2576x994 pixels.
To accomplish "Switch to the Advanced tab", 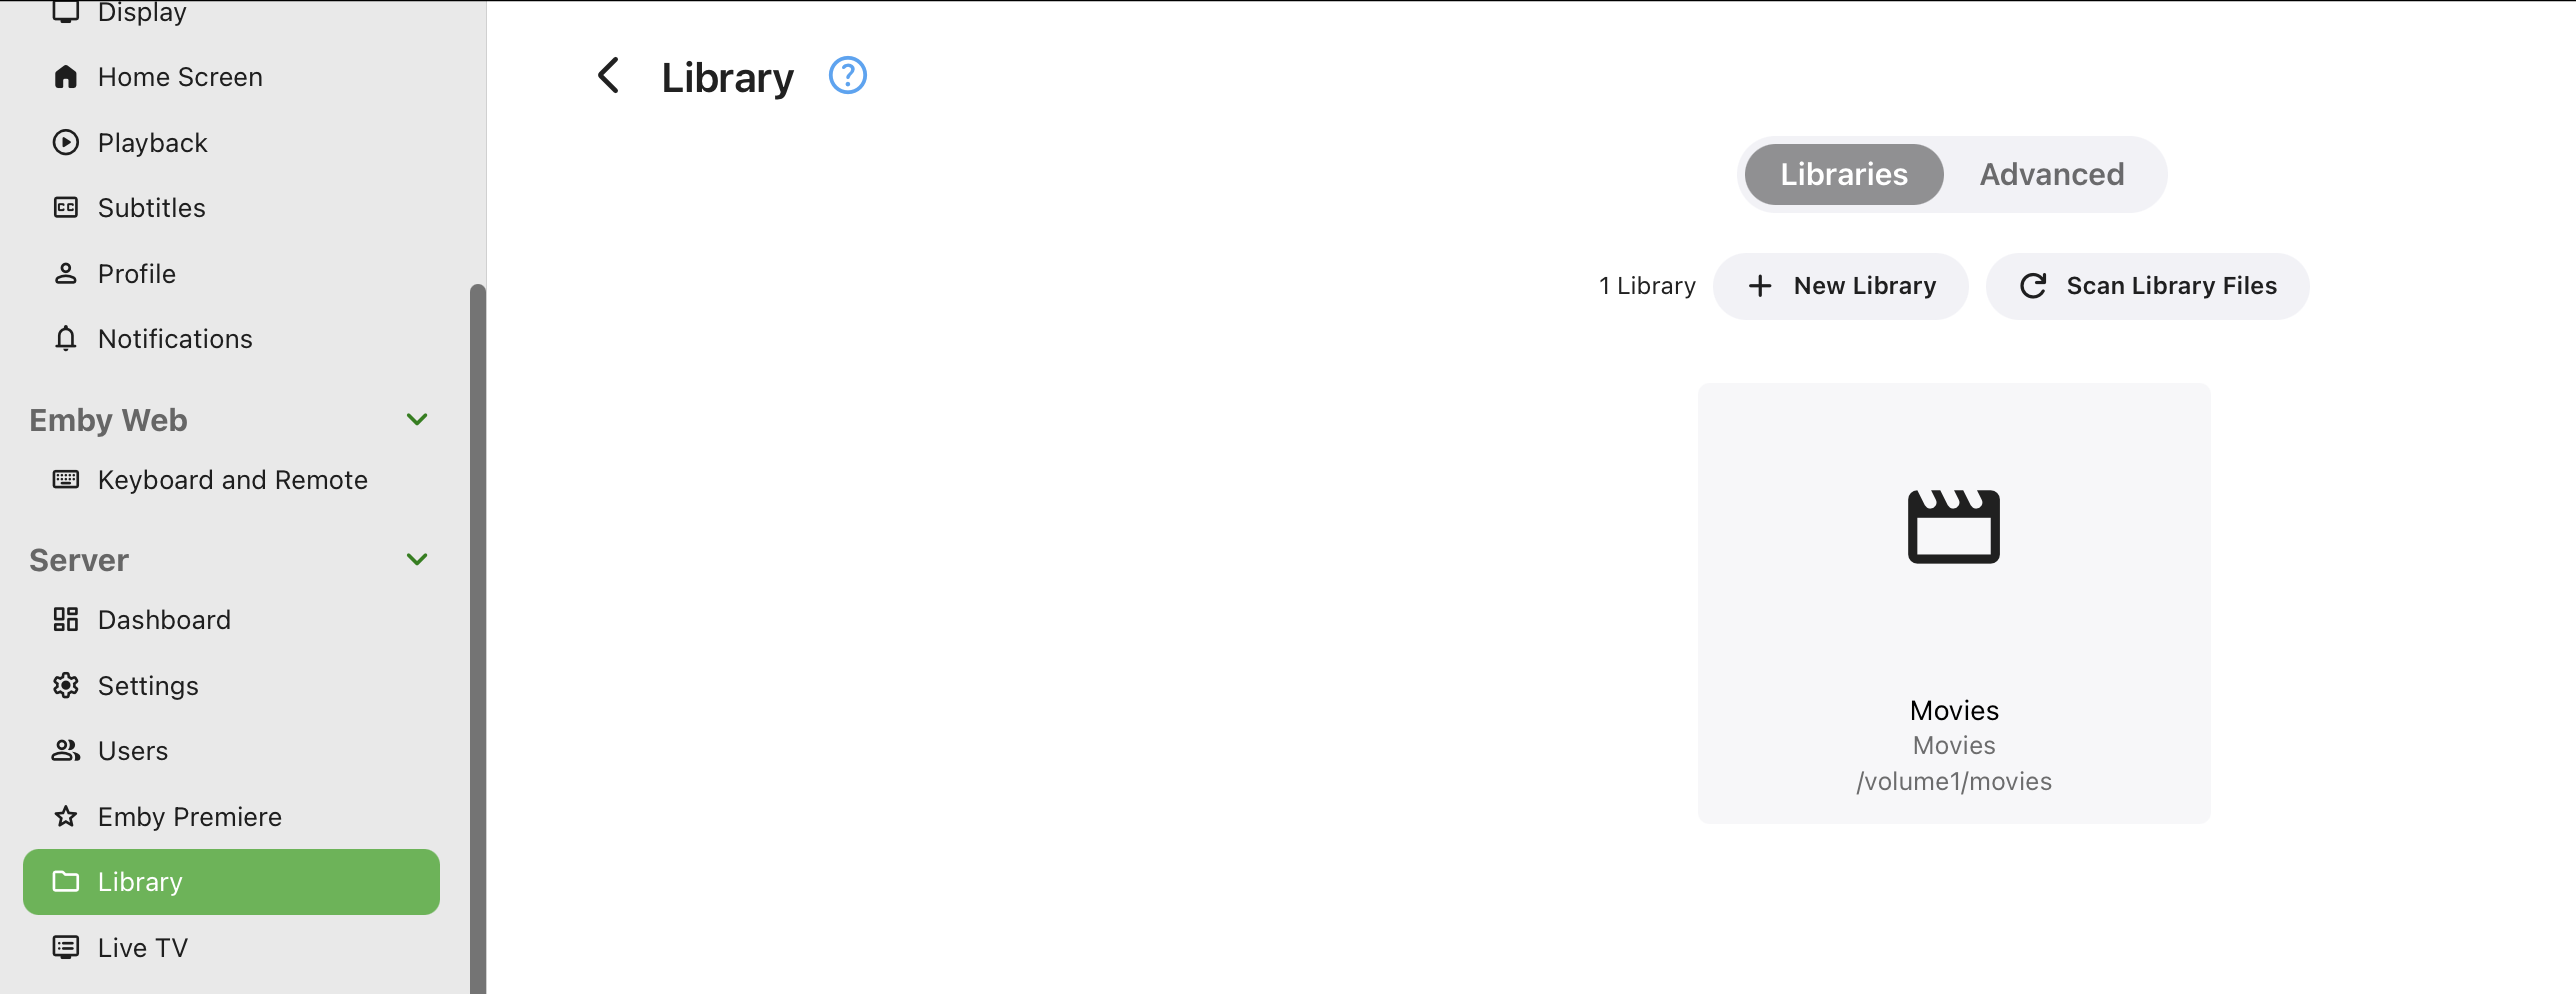I will click(2052, 175).
